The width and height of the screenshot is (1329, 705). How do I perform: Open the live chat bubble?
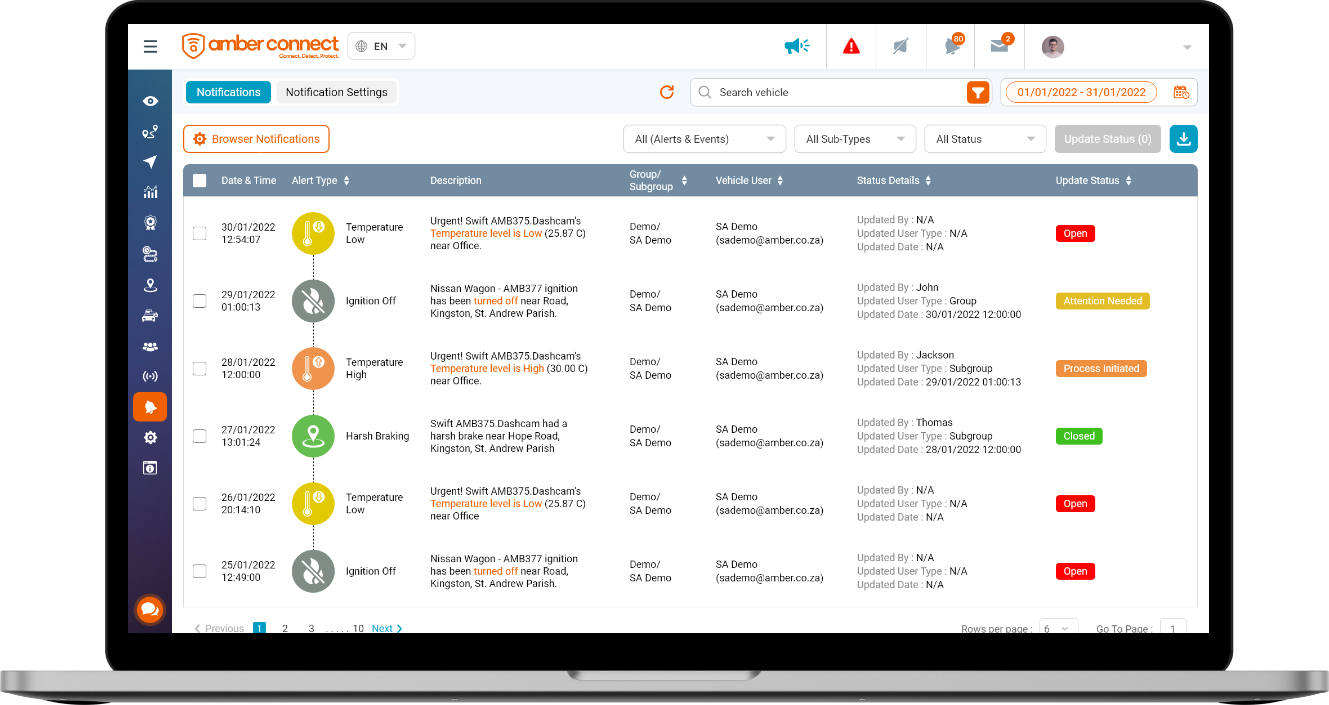pyautogui.click(x=149, y=609)
